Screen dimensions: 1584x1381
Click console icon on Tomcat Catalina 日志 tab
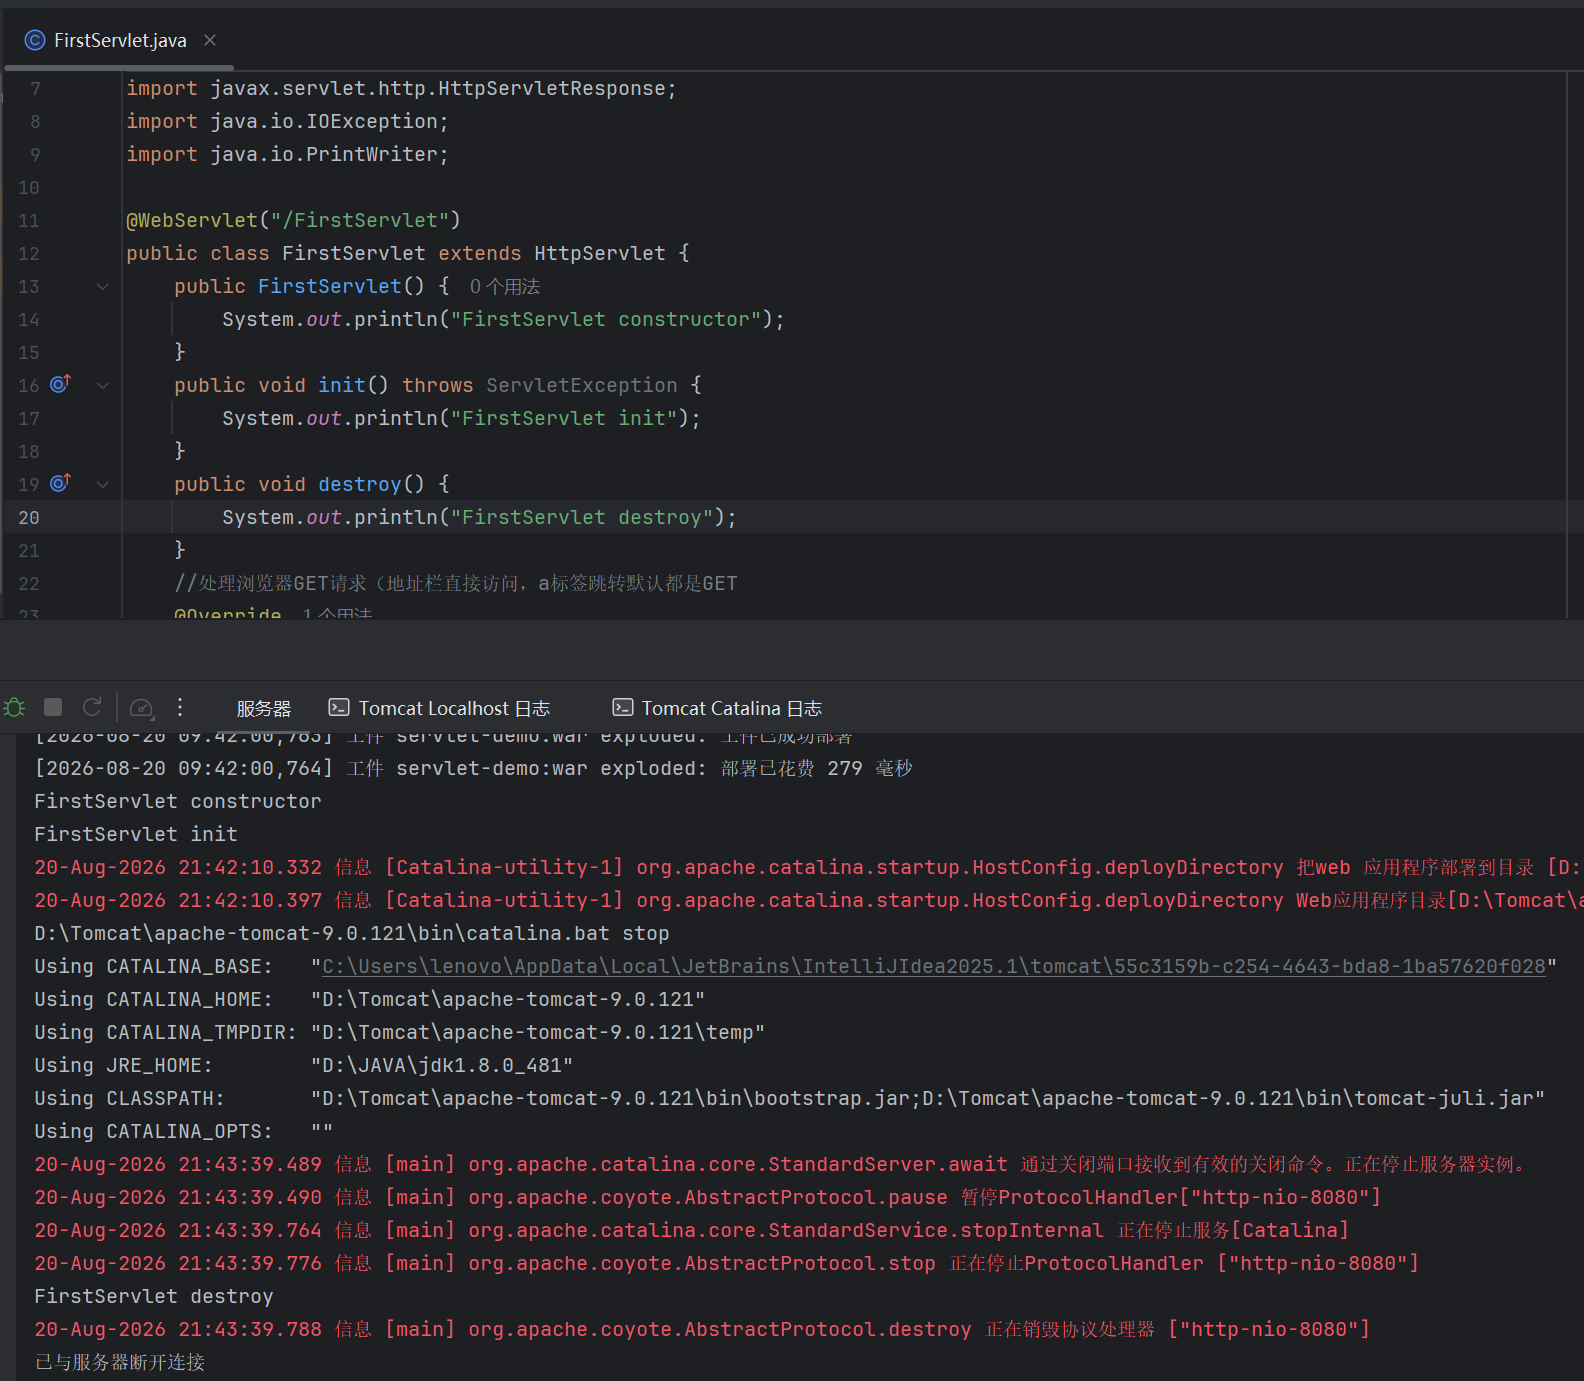[622, 707]
